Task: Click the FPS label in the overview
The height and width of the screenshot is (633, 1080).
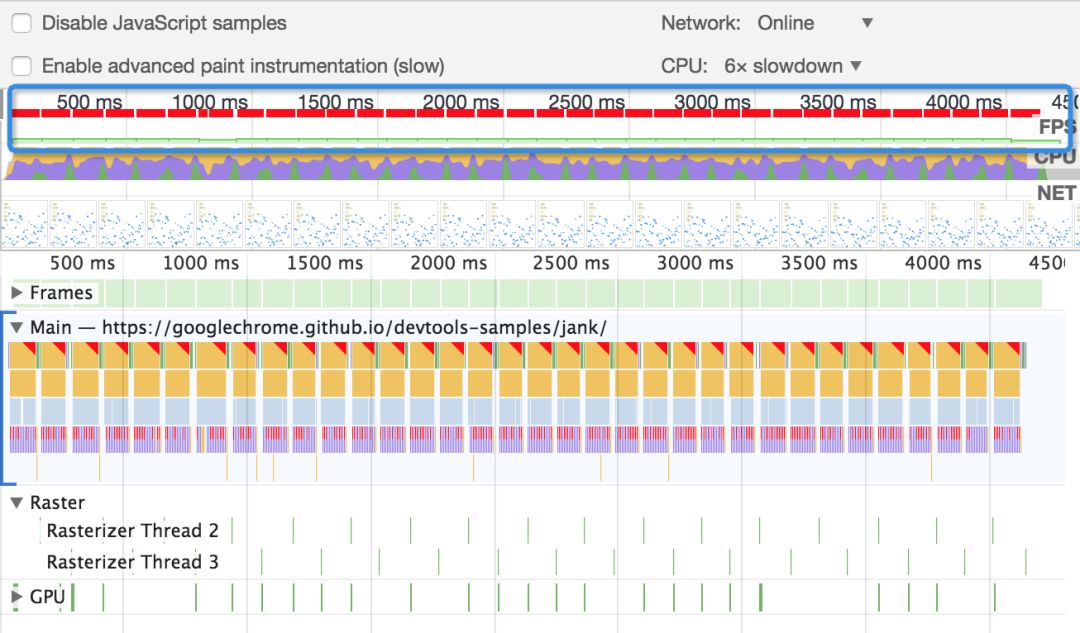Action: [1057, 127]
